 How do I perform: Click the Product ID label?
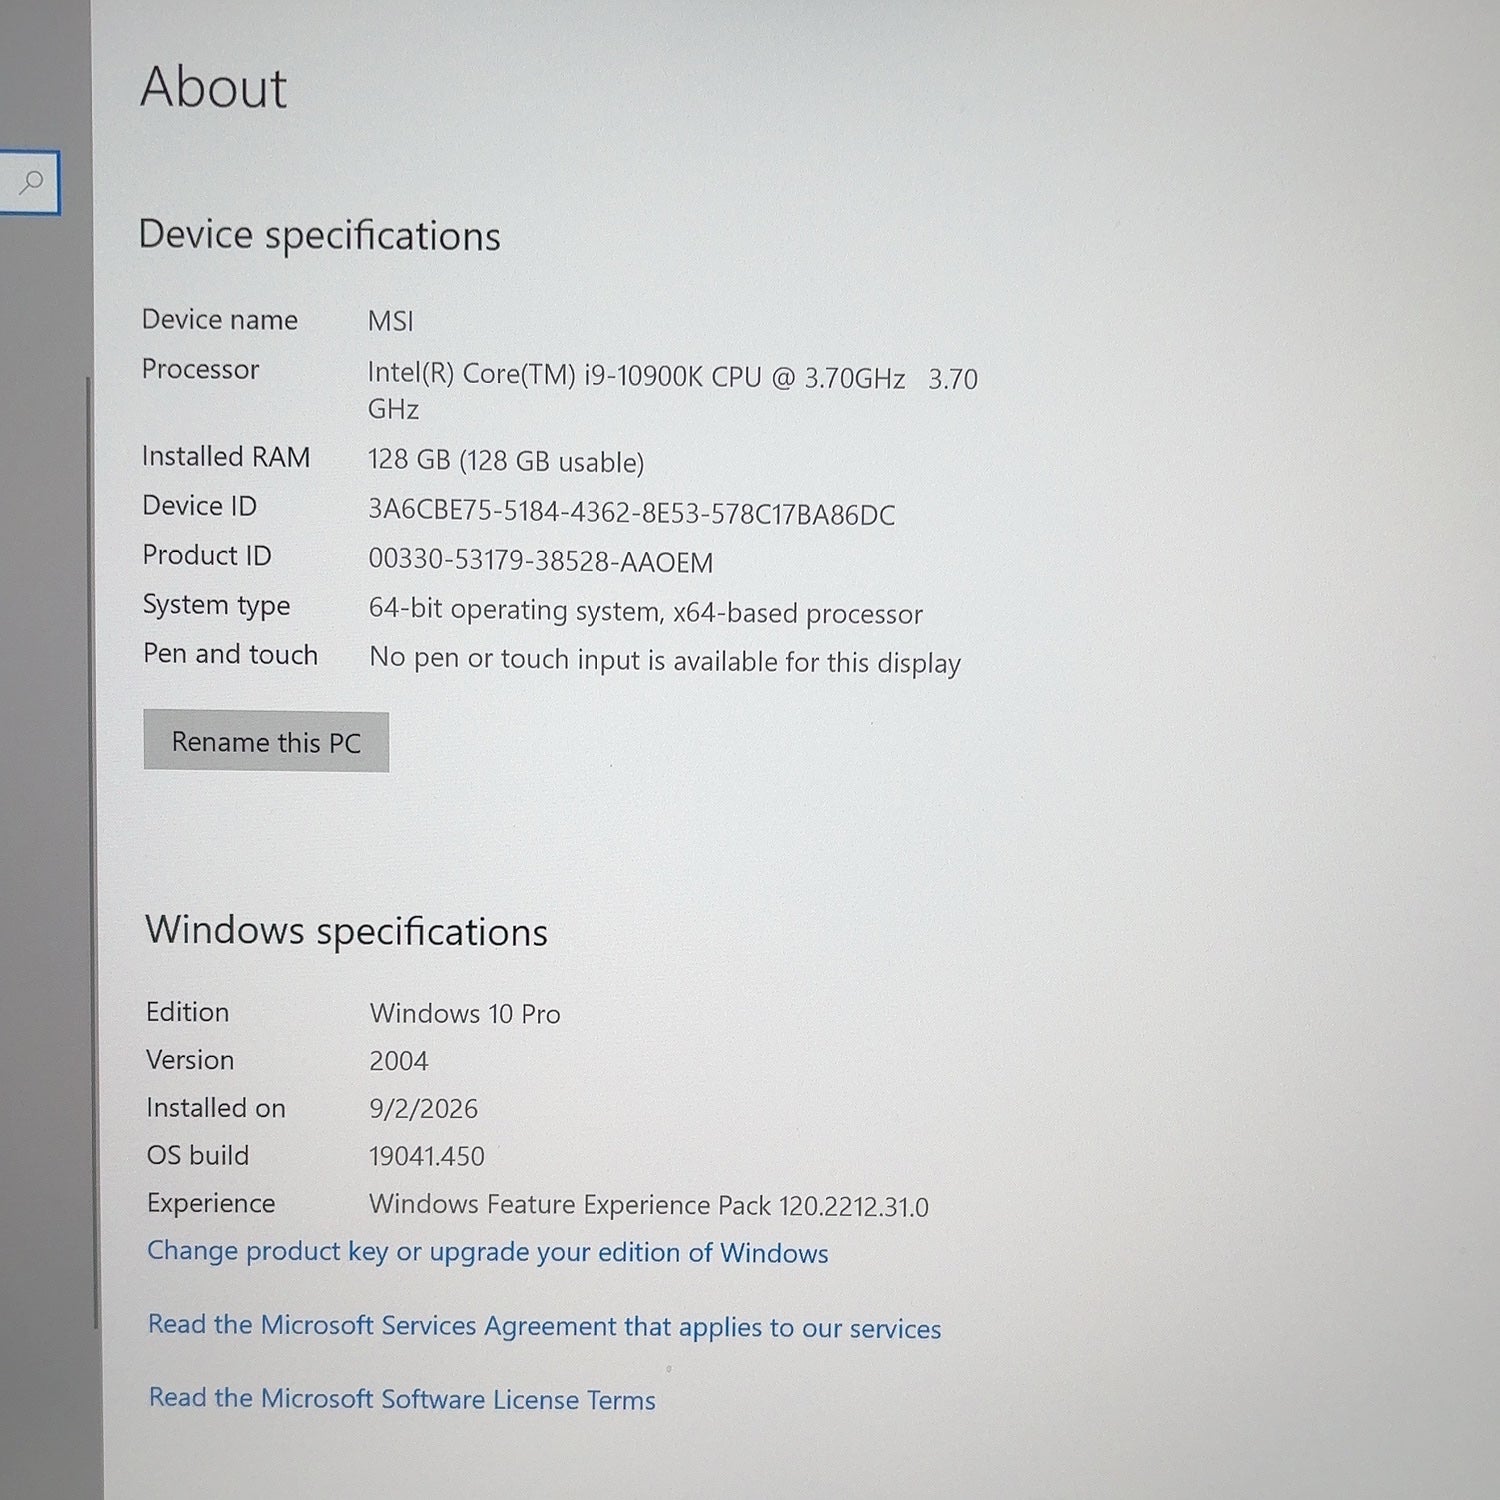[207, 555]
